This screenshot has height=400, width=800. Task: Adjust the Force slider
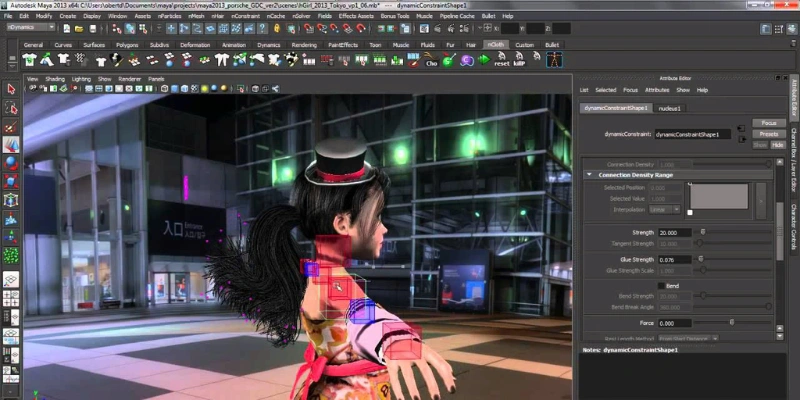733,323
